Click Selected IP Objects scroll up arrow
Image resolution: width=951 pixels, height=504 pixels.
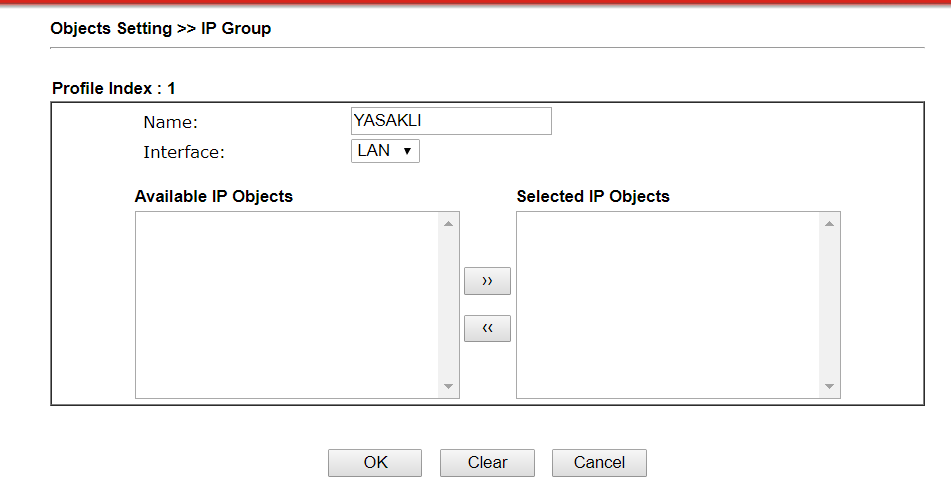[x=829, y=222]
